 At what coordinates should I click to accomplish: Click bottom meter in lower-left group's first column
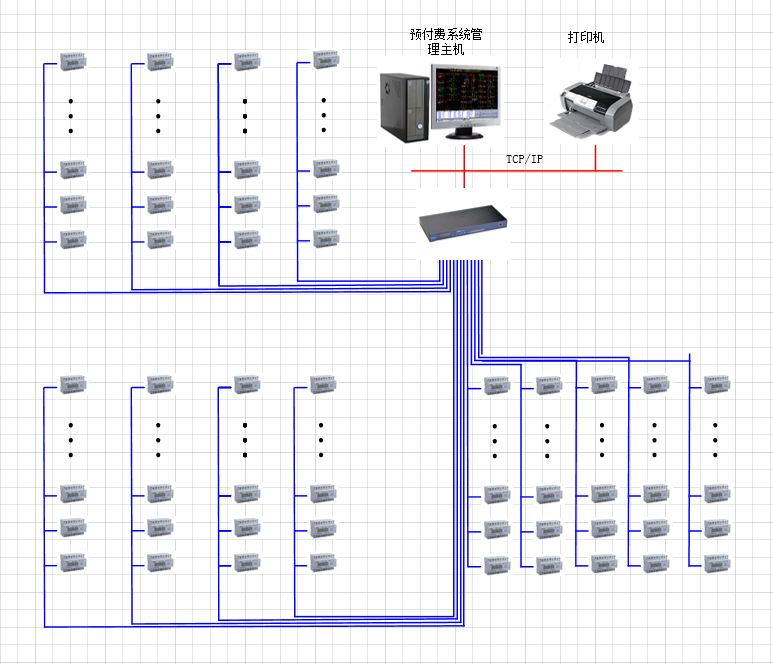72,562
